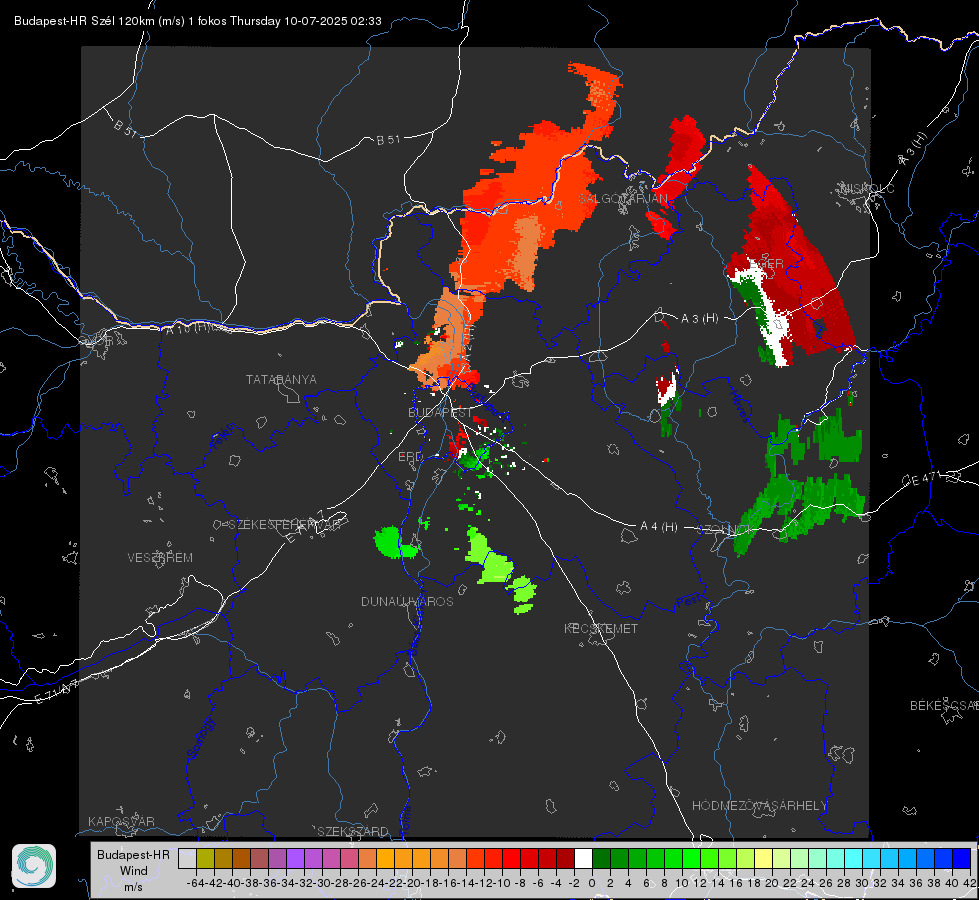Choose the bright red swatch between -10 and -8
Image resolution: width=979 pixels, height=900 pixels.
tap(511, 858)
